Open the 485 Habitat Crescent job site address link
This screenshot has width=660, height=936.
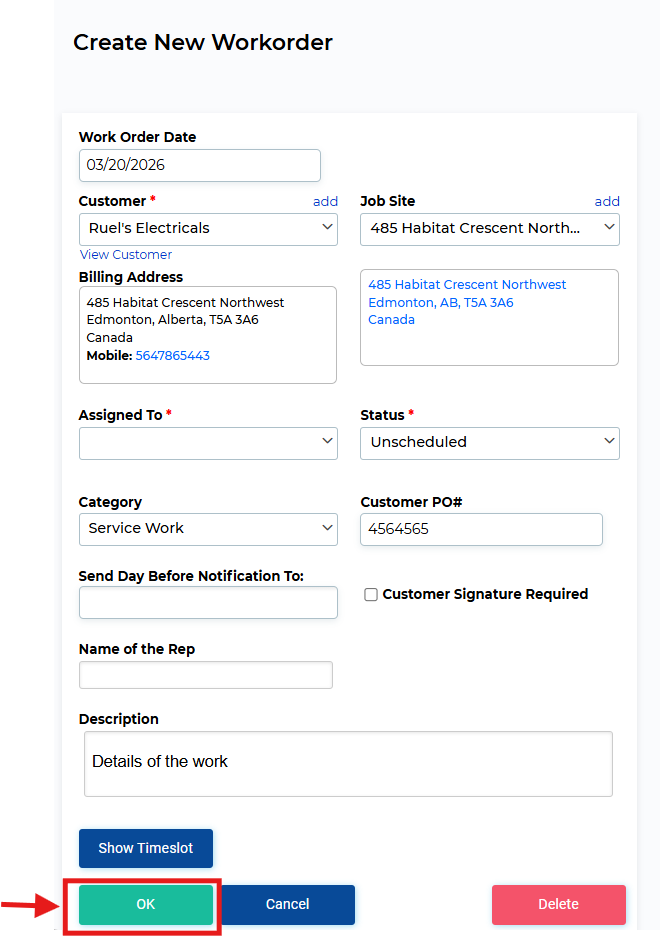[467, 285]
